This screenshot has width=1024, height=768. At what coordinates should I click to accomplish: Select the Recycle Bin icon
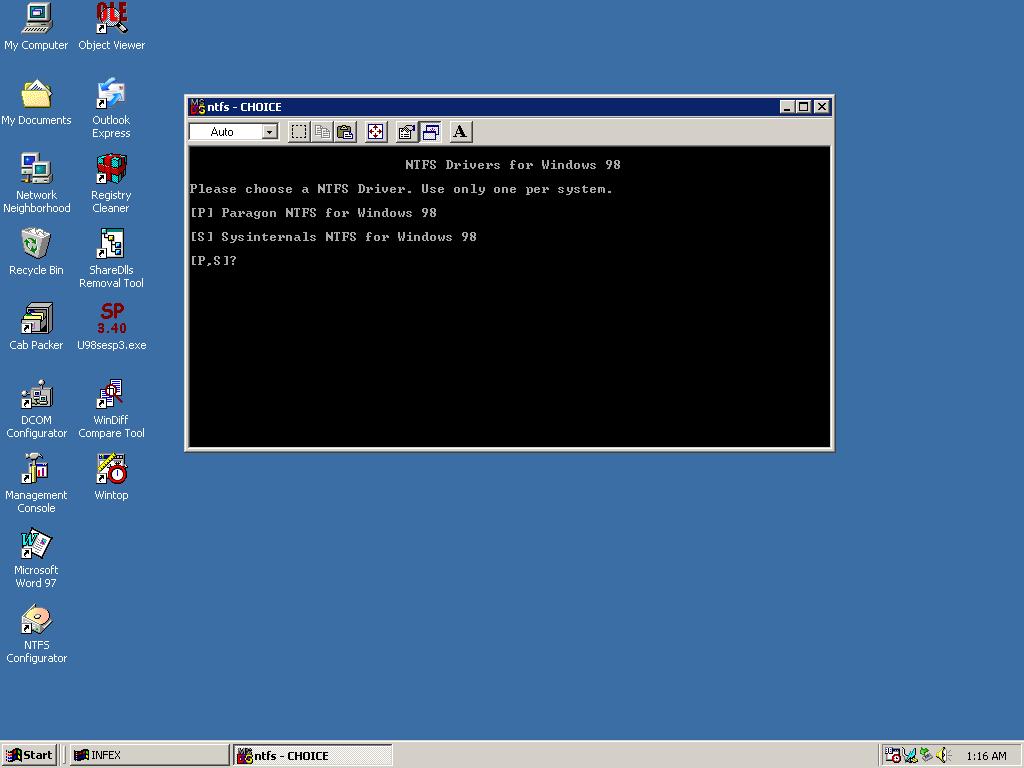click(36, 253)
